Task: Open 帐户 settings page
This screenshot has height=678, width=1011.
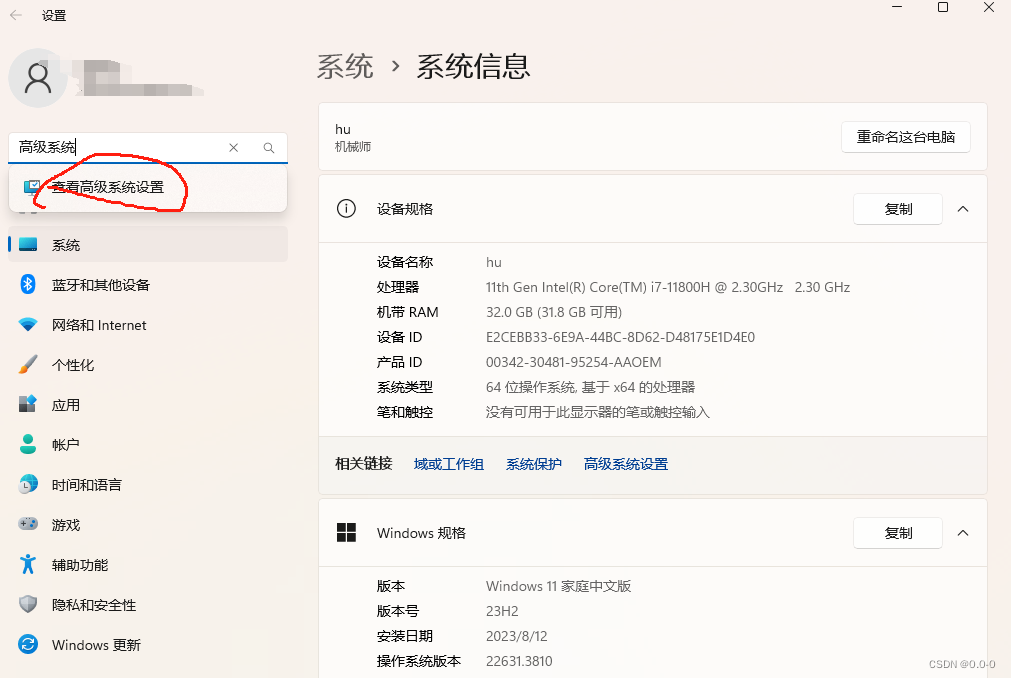Action: click(x=148, y=444)
